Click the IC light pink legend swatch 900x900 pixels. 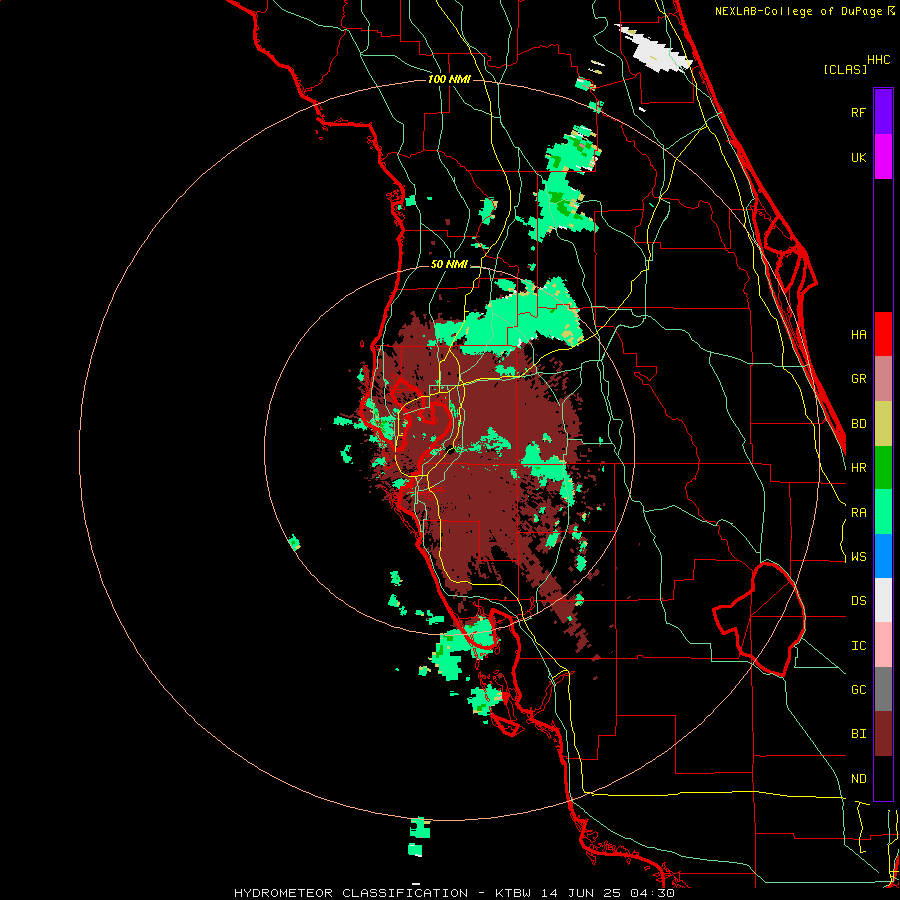[883, 645]
